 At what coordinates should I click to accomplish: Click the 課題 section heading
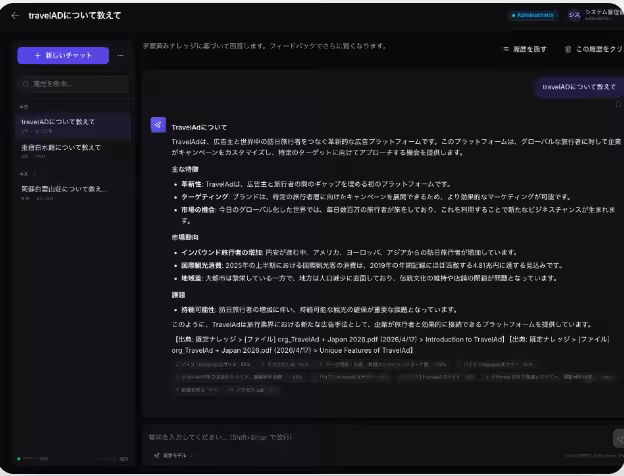[178, 295]
